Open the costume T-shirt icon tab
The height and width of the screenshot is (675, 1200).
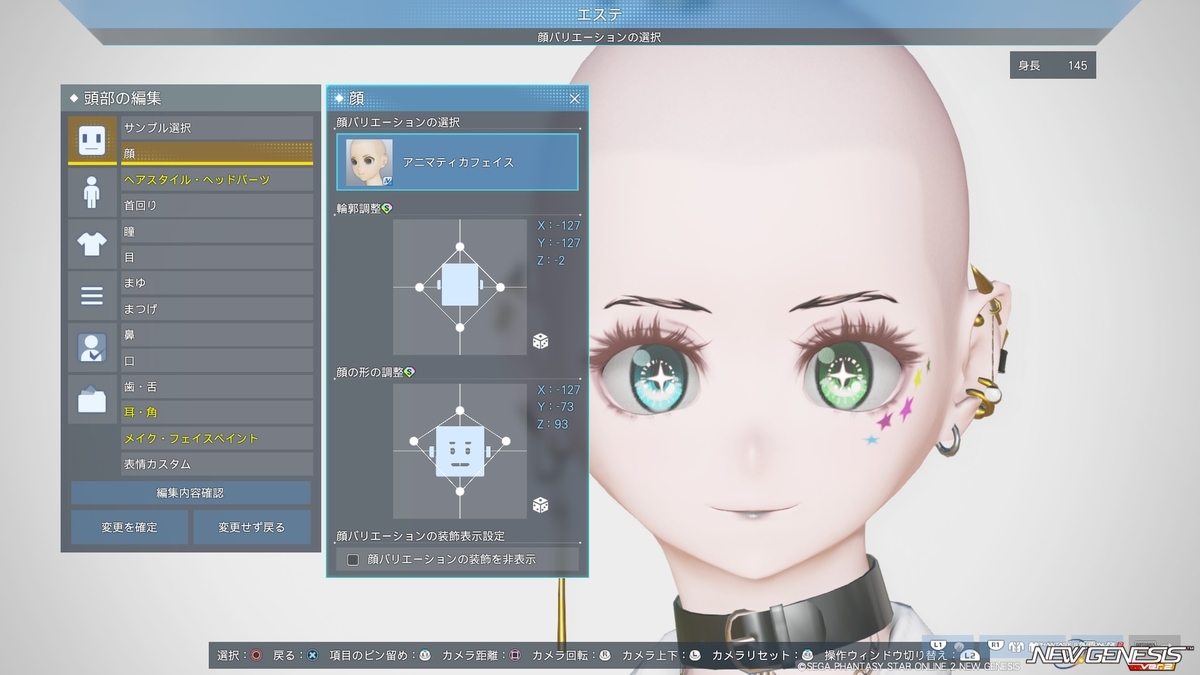[92, 244]
